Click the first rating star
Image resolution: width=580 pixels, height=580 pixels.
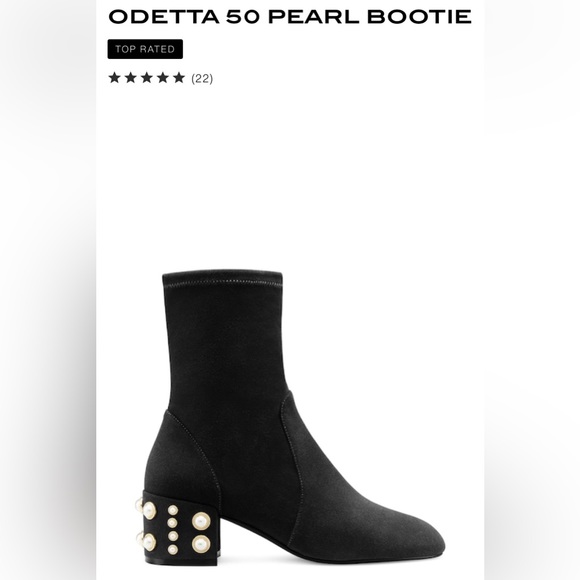[114, 78]
